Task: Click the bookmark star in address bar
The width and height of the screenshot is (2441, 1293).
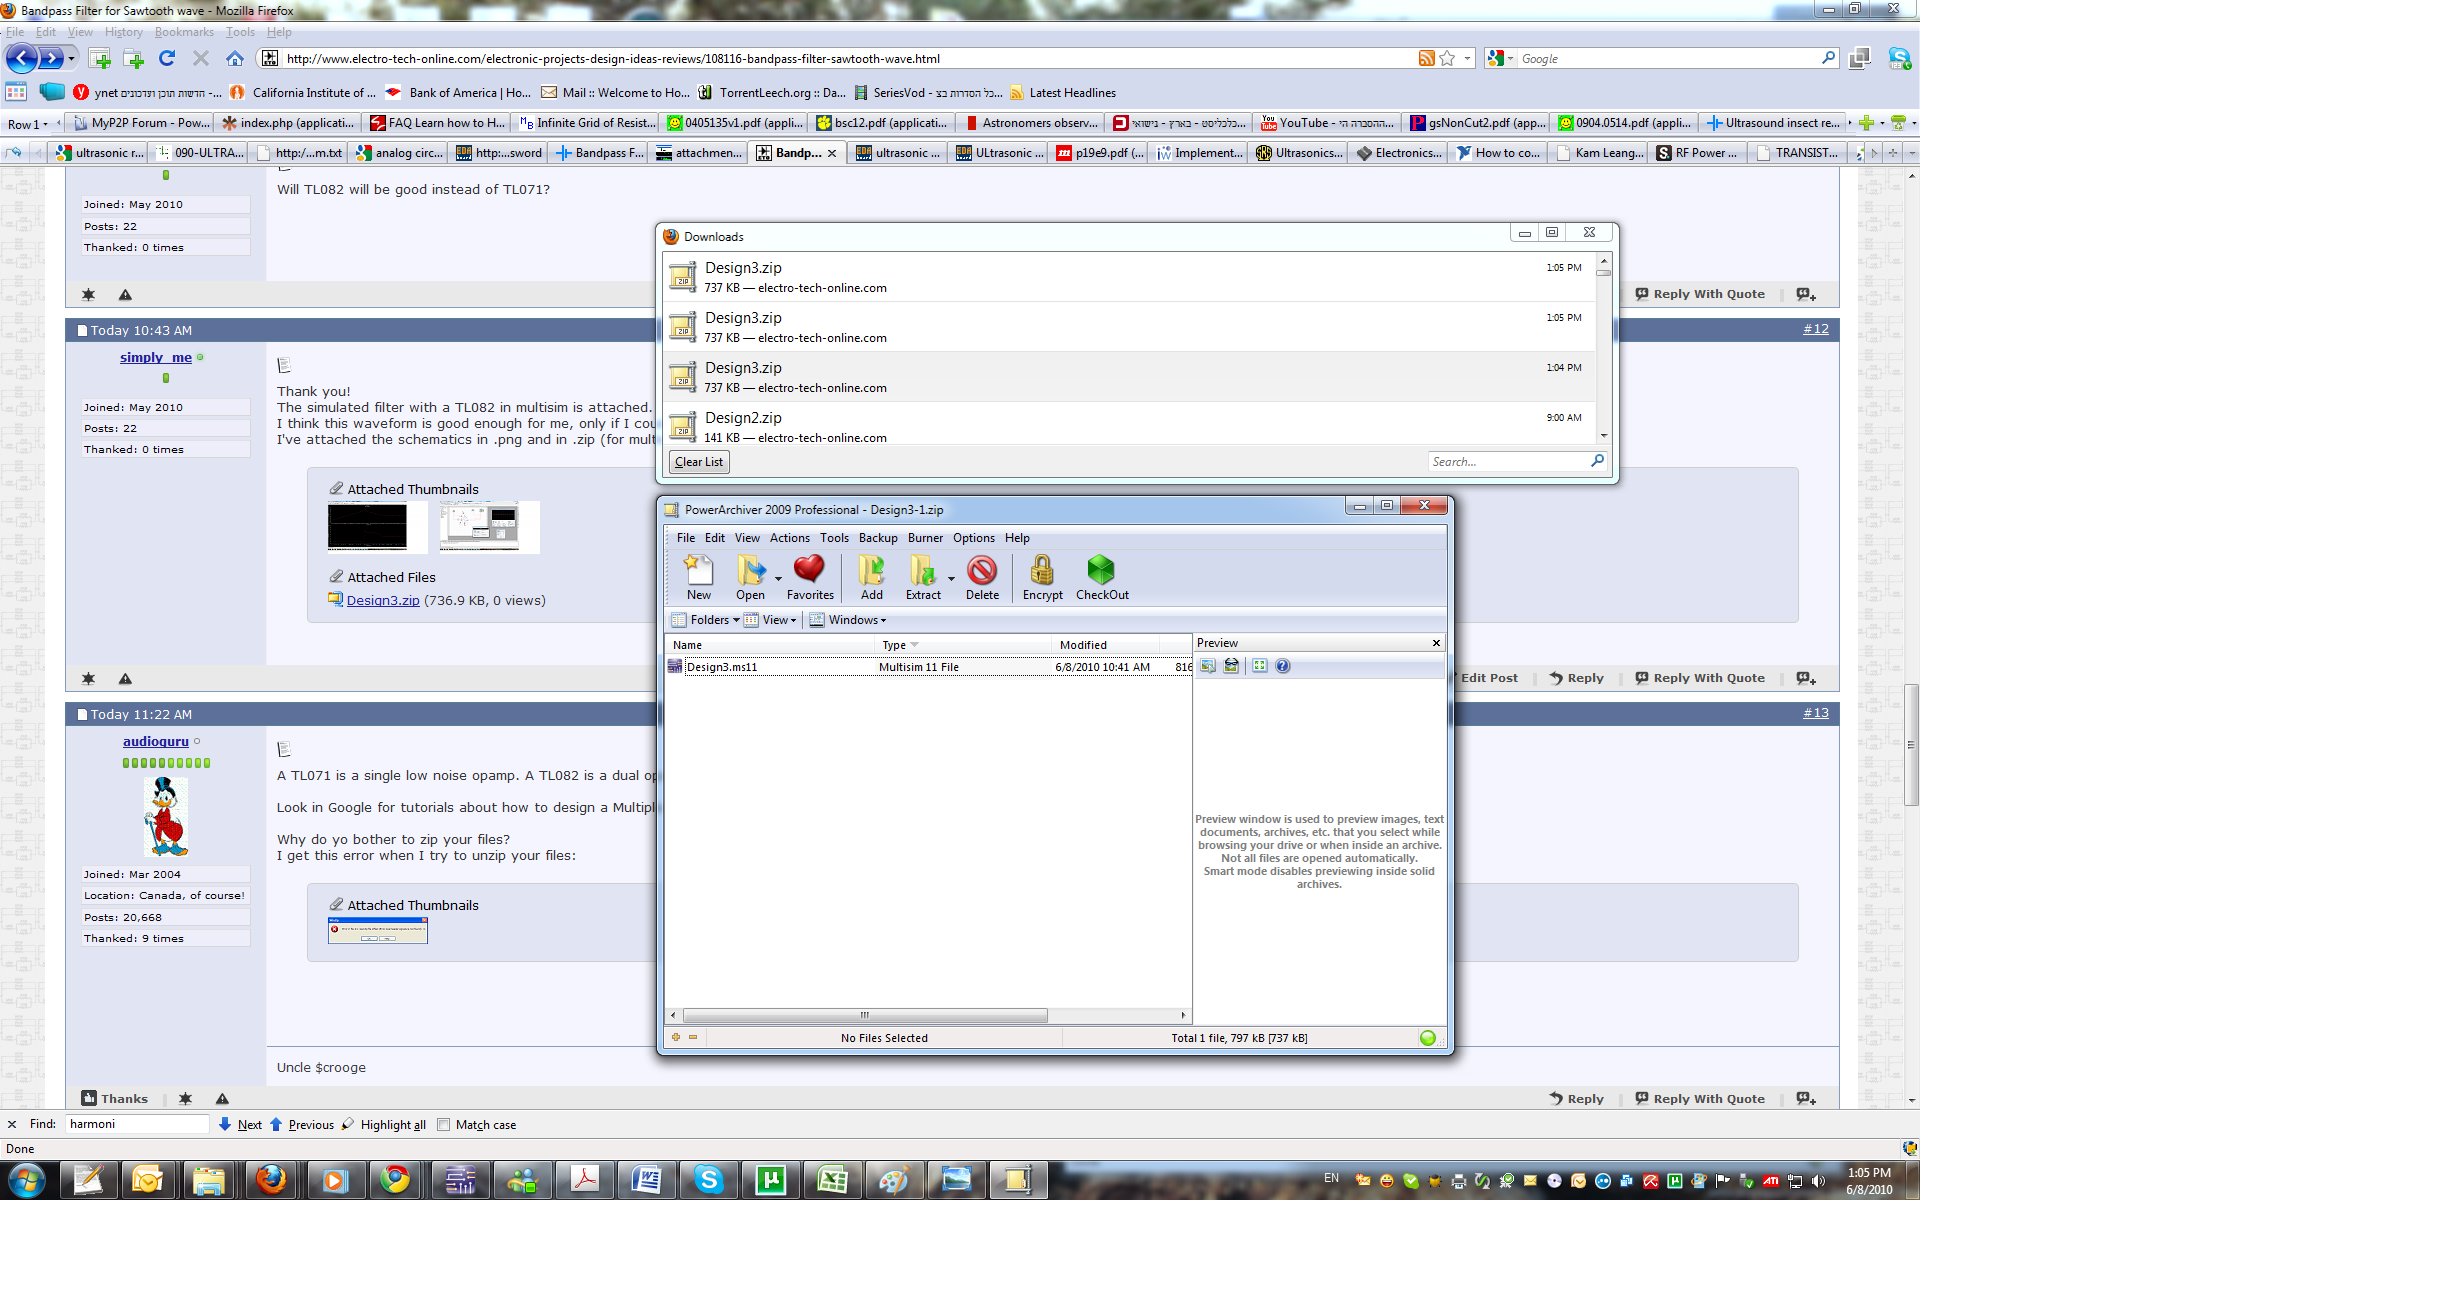Action: (x=1447, y=58)
